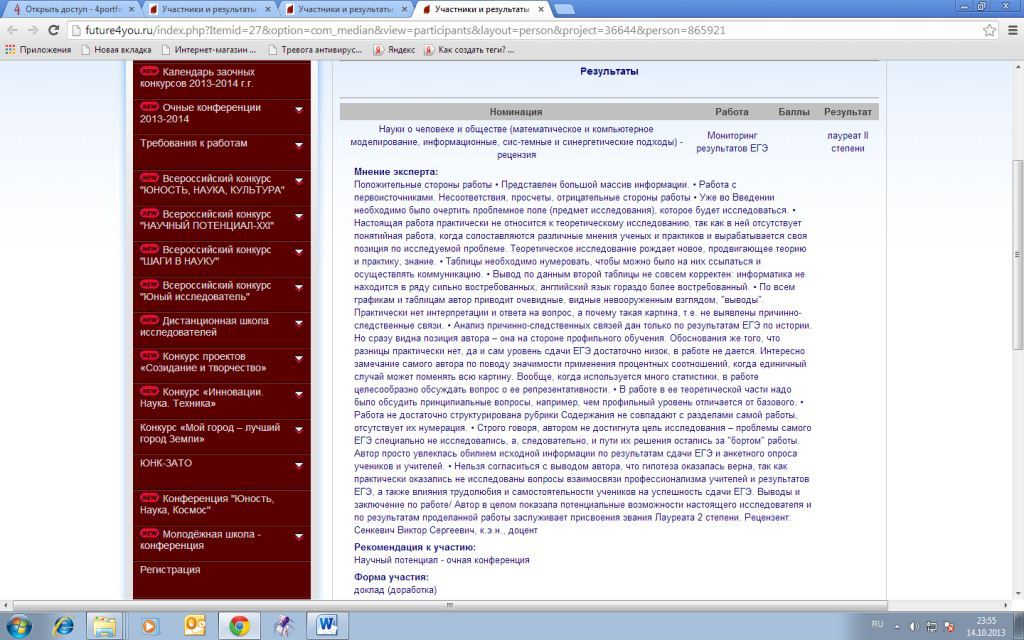Open Outlook from the taskbar
This screenshot has width=1024, height=640.
point(195,625)
